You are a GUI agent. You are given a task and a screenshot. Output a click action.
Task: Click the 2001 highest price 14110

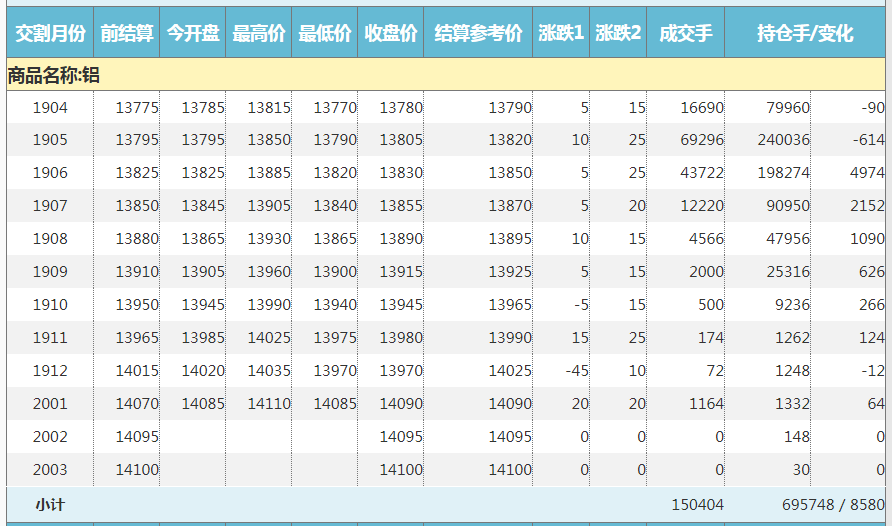[x=269, y=404]
